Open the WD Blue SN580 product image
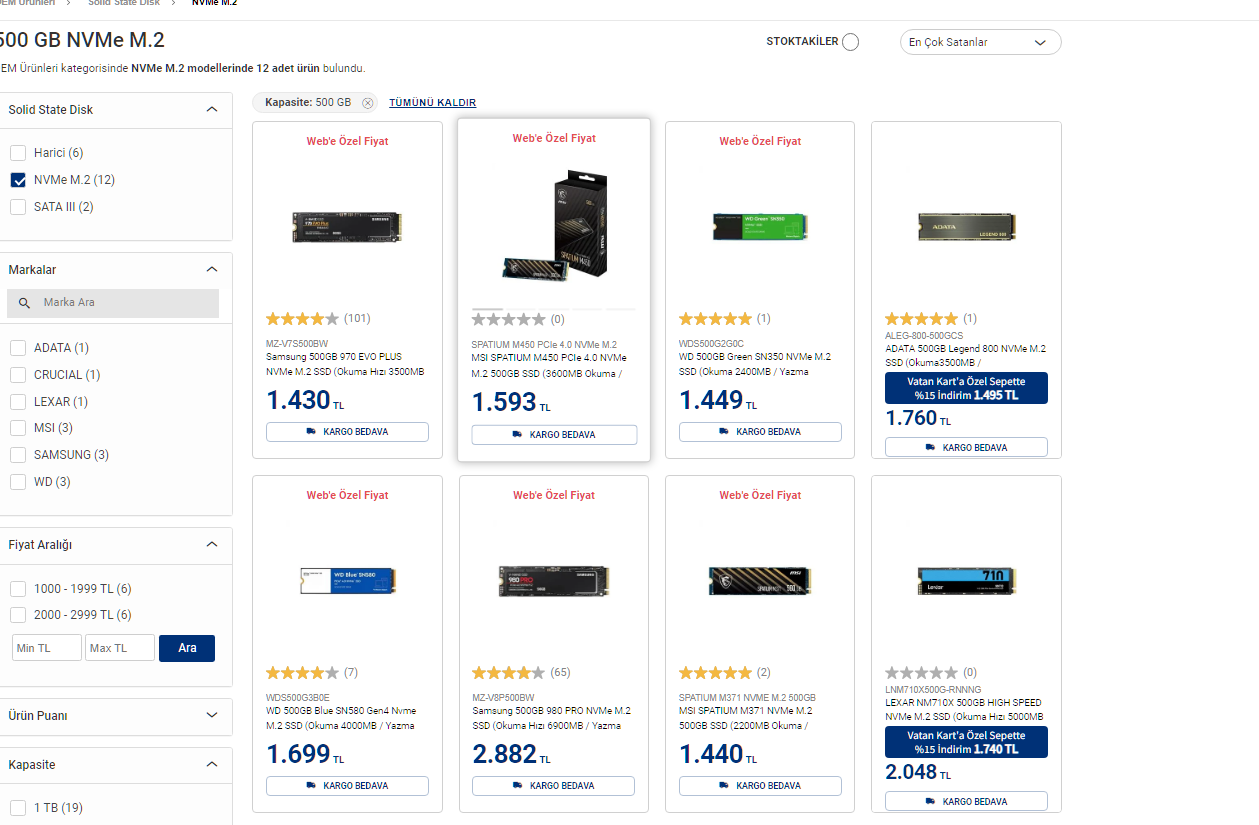The height and width of the screenshot is (825, 1259). [x=347, y=581]
